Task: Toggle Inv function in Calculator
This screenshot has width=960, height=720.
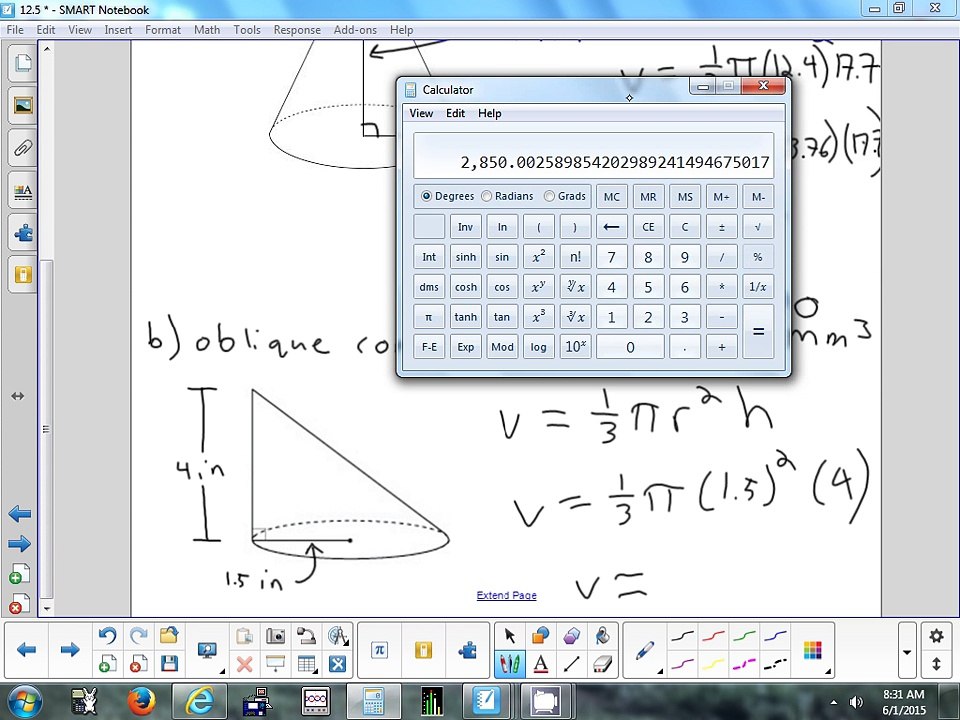Action: coord(465,227)
